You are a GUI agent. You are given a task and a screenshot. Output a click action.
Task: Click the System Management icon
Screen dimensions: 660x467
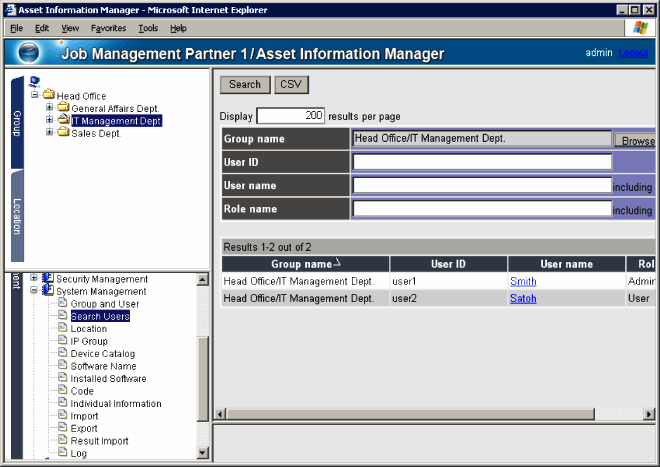(47, 291)
